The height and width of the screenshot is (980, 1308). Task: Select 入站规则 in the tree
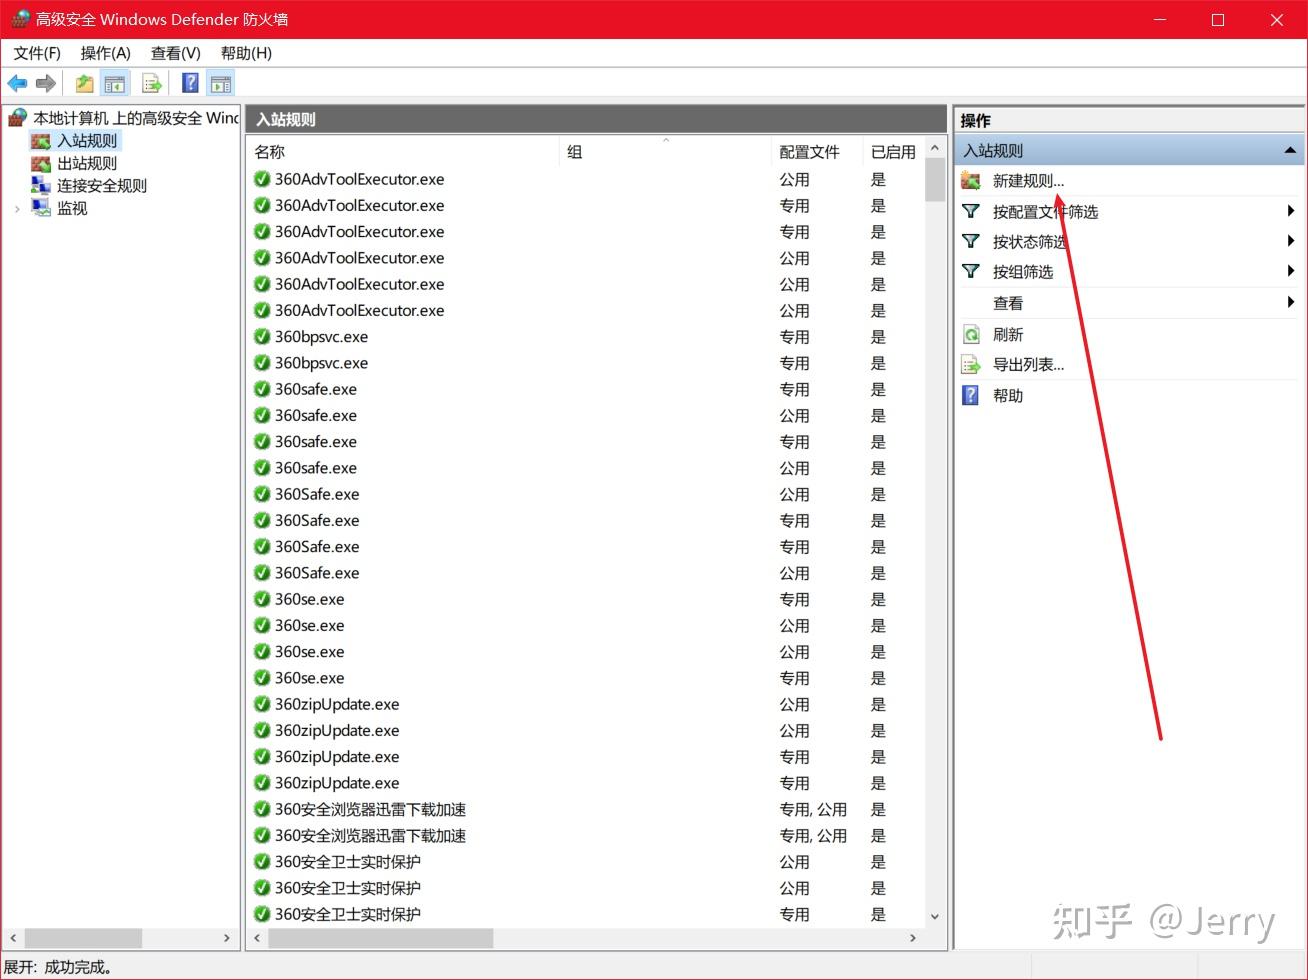click(87, 141)
